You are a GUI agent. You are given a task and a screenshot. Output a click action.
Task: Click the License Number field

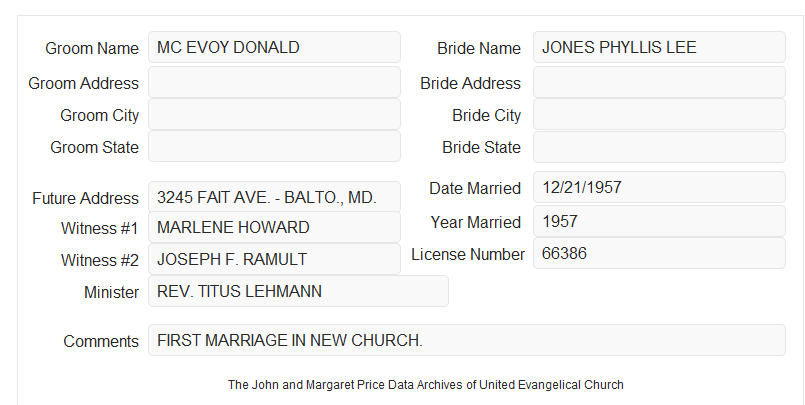coord(659,253)
